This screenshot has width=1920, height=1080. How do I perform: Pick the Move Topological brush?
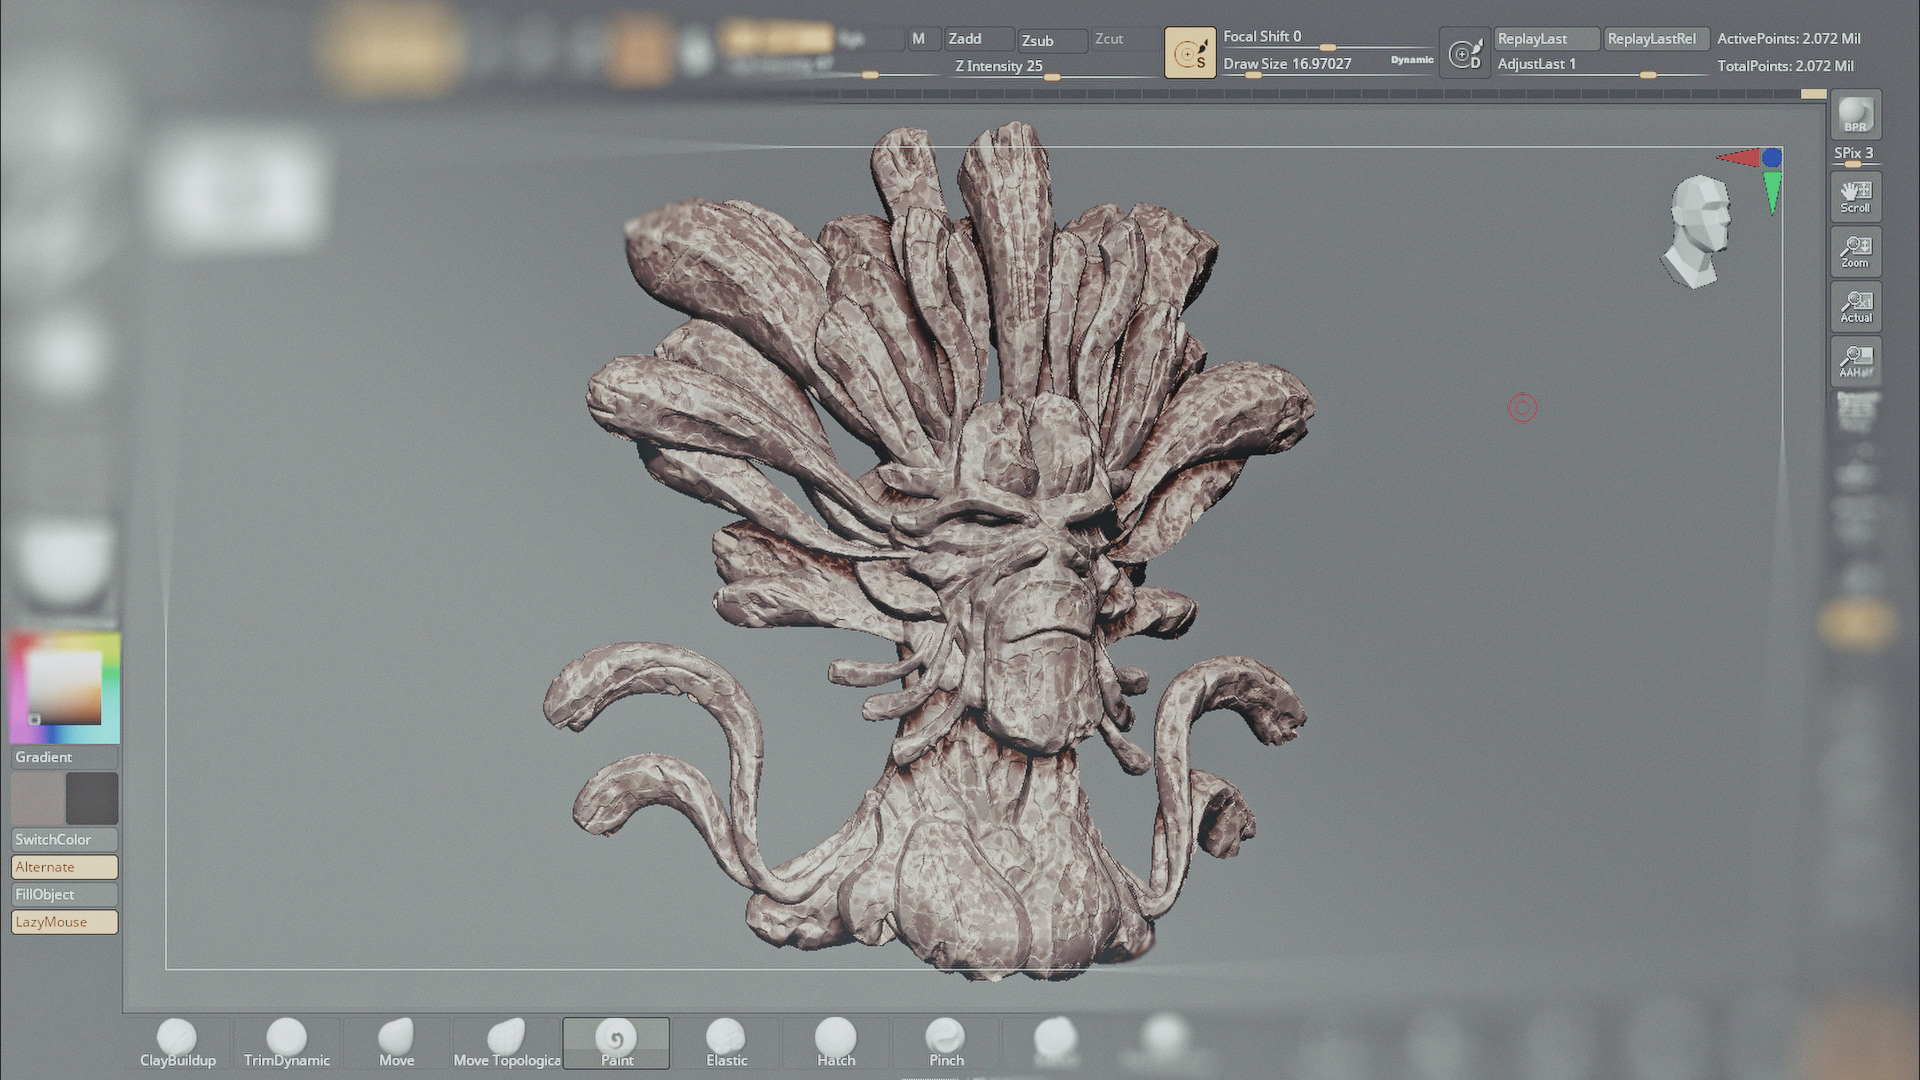pos(506,1044)
